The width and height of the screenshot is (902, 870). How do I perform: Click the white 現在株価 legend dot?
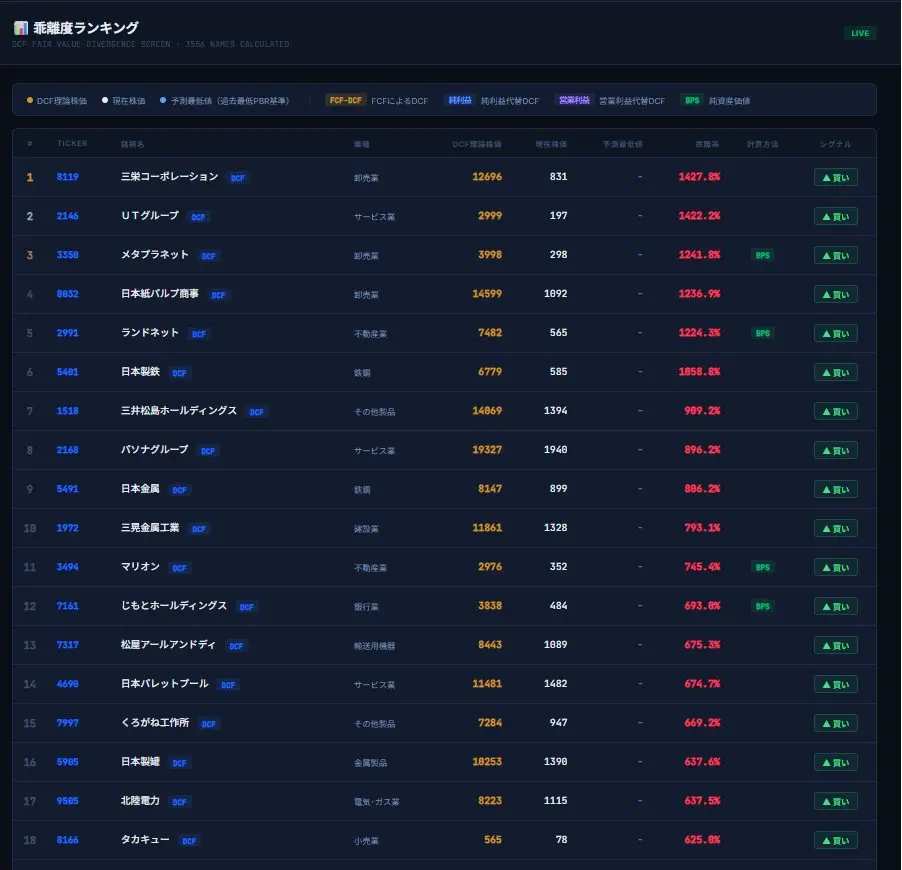pyautogui.click(x=105, y=100)
